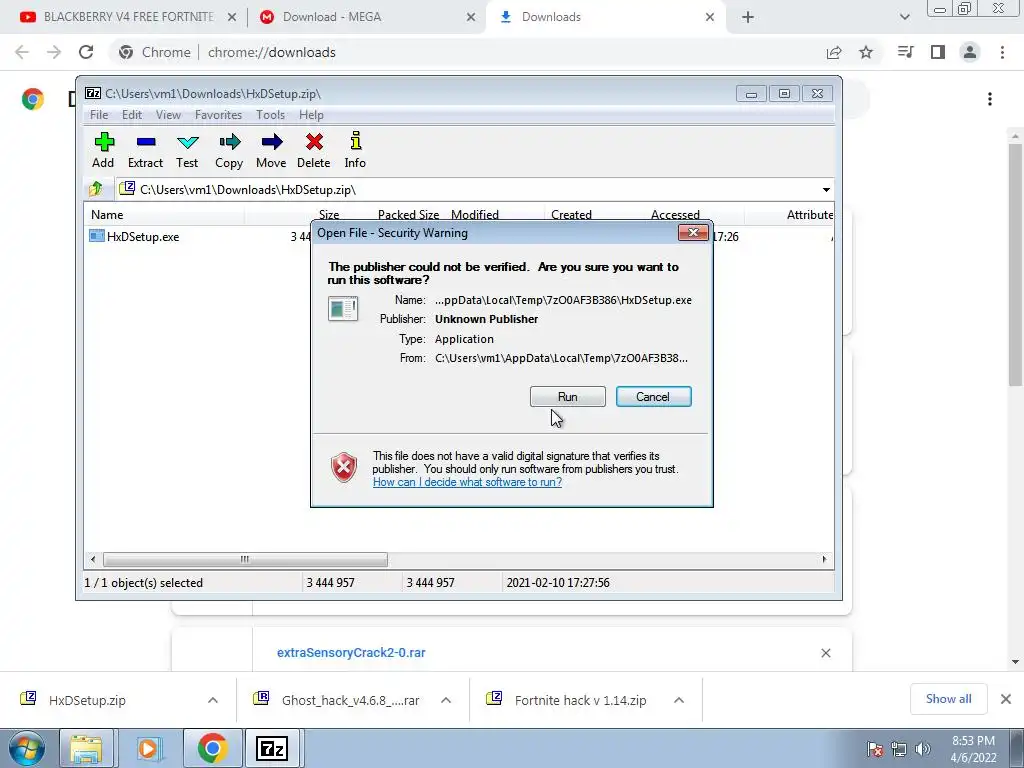Screen dimensions: 1024x768
Task: Sort by Created column header
Action: click(571, 214)
